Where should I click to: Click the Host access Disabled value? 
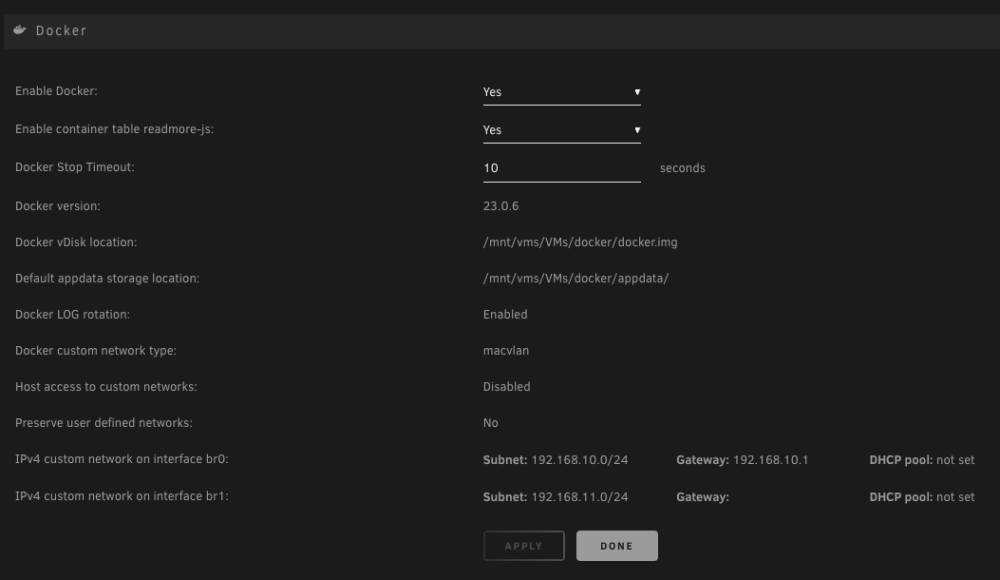[x=506, y=387]
